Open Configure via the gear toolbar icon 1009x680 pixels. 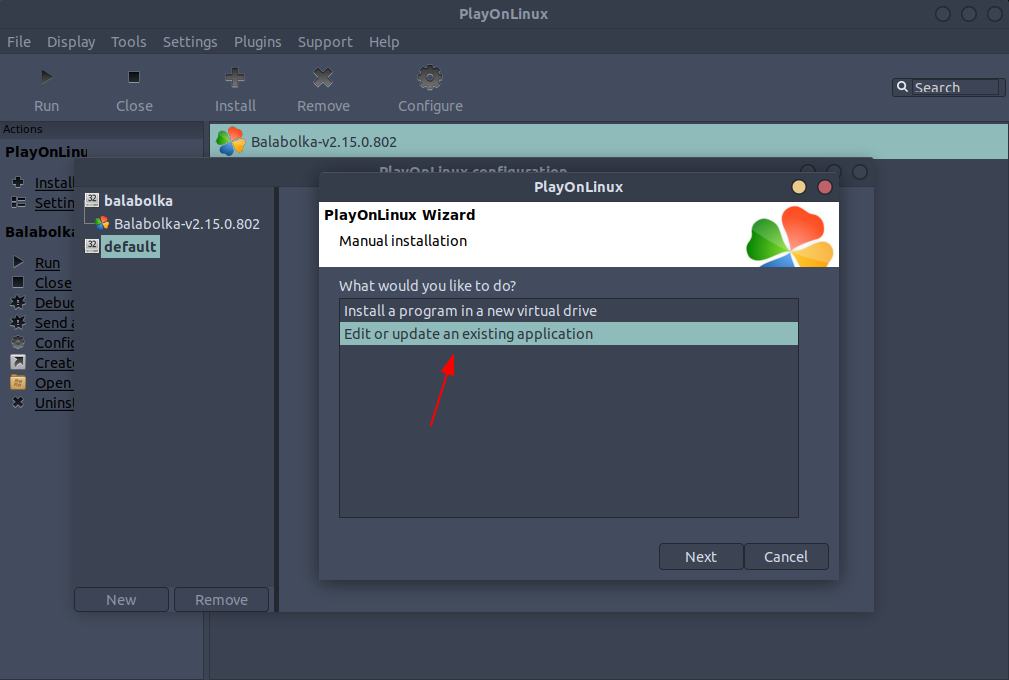429,76
